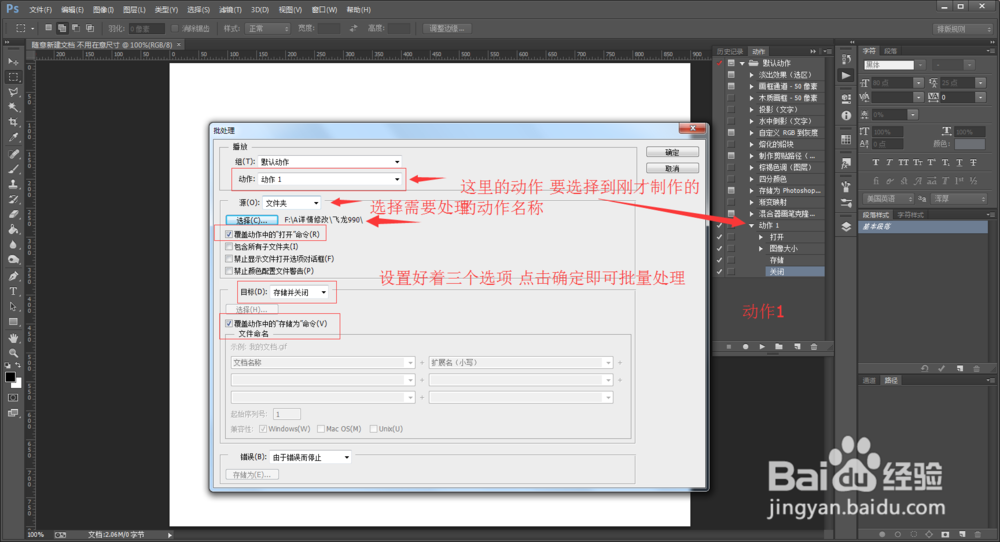Open the Layers panel icon in dock
Image resolution: width=1000 pixels, height=542 pixels.
pos(846,226)
